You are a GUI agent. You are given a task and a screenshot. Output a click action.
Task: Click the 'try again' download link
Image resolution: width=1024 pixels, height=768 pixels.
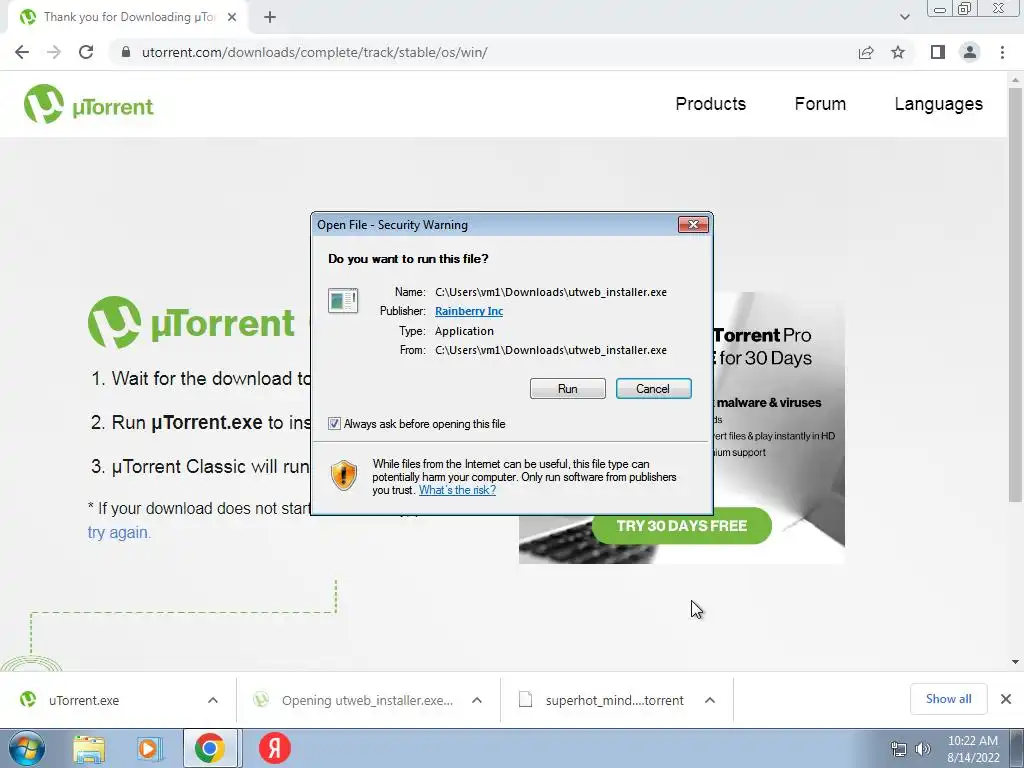(118, 532)
